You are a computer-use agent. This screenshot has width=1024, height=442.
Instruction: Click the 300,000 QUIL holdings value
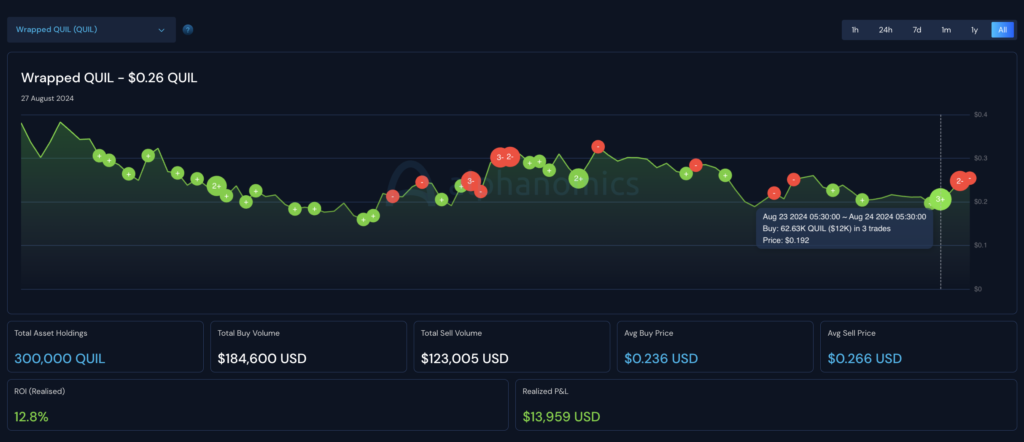[x=60, y=358]
